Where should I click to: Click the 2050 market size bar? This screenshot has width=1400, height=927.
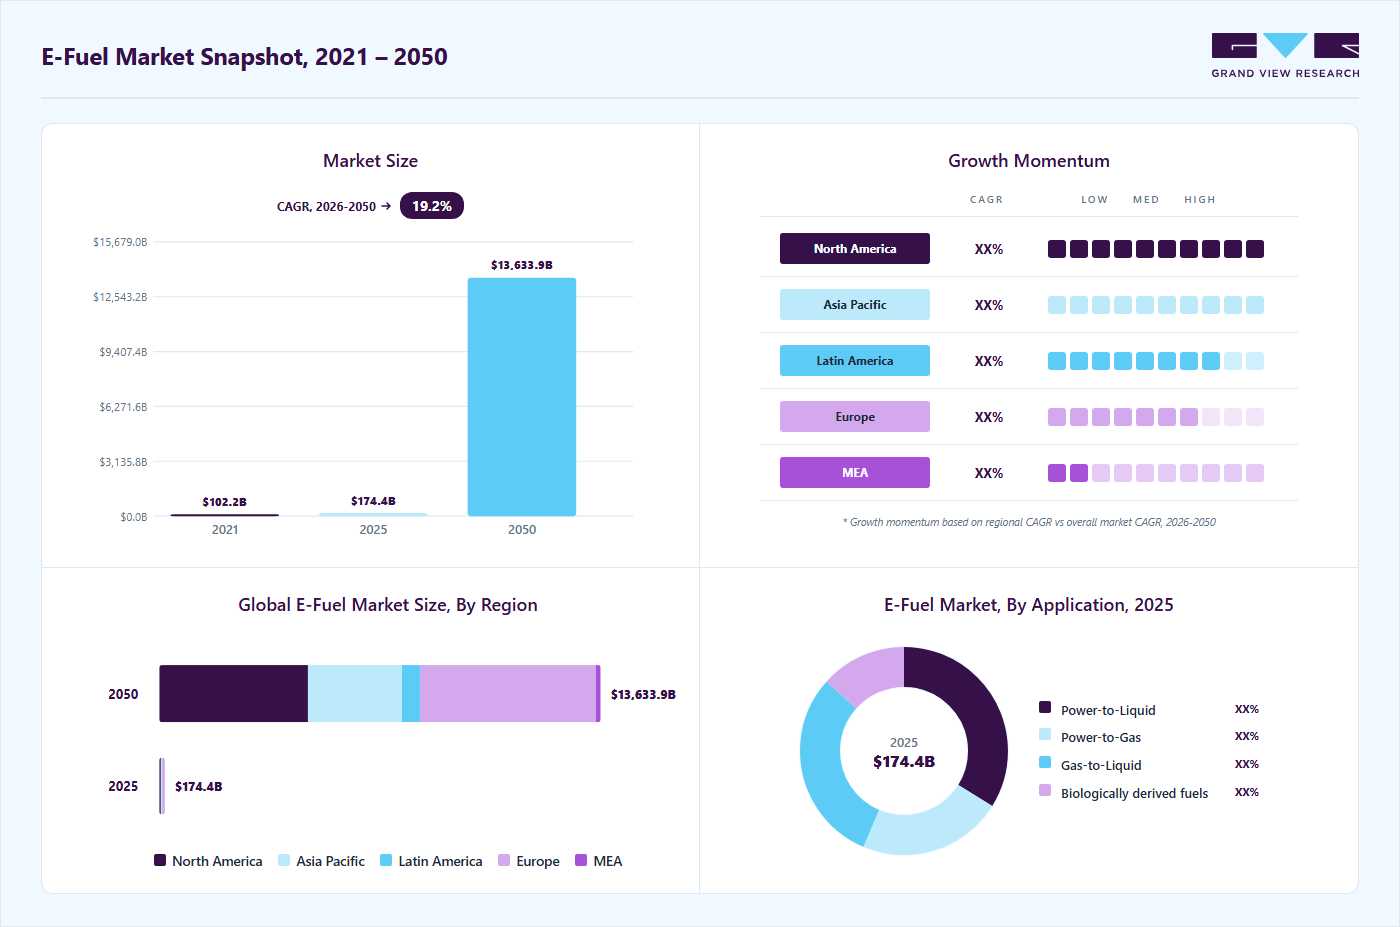pos(522,397)
